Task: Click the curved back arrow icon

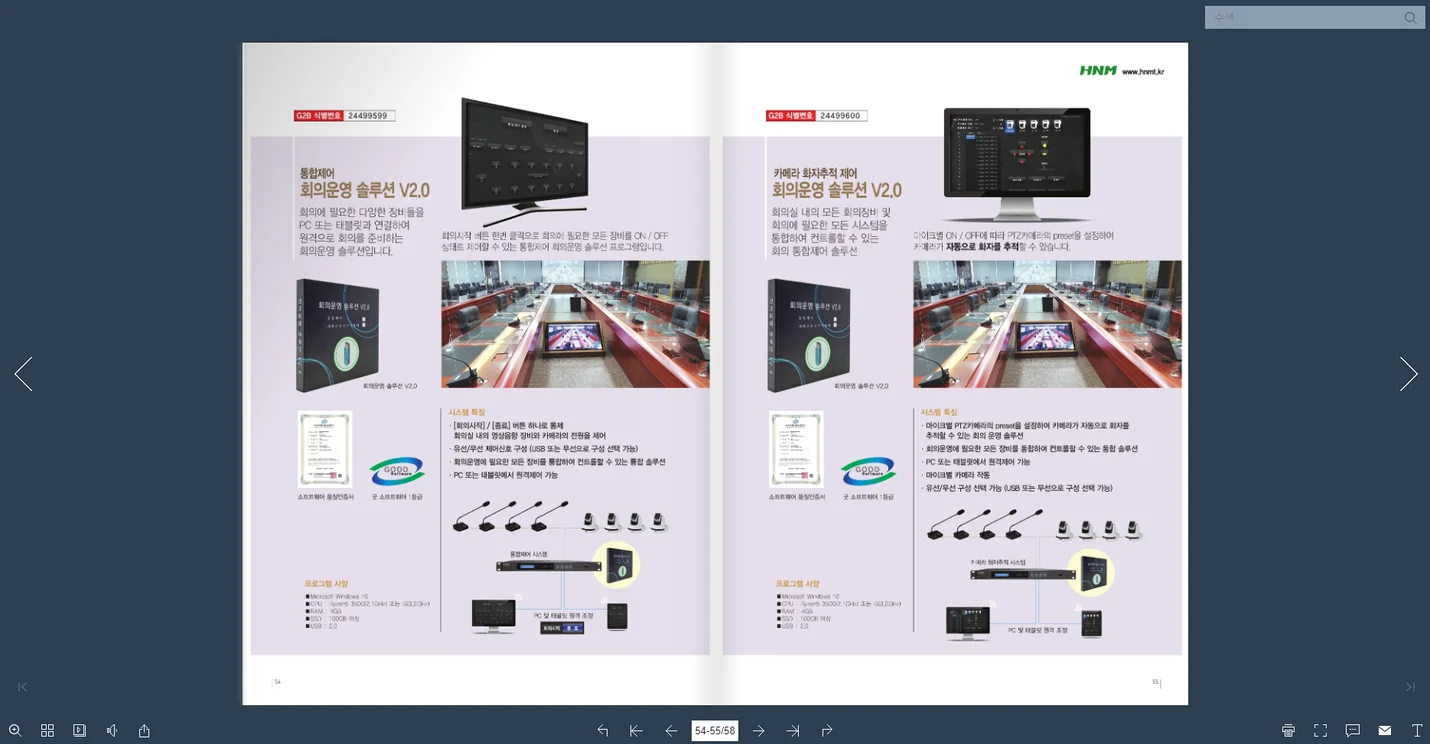Action: click(603, 731)
